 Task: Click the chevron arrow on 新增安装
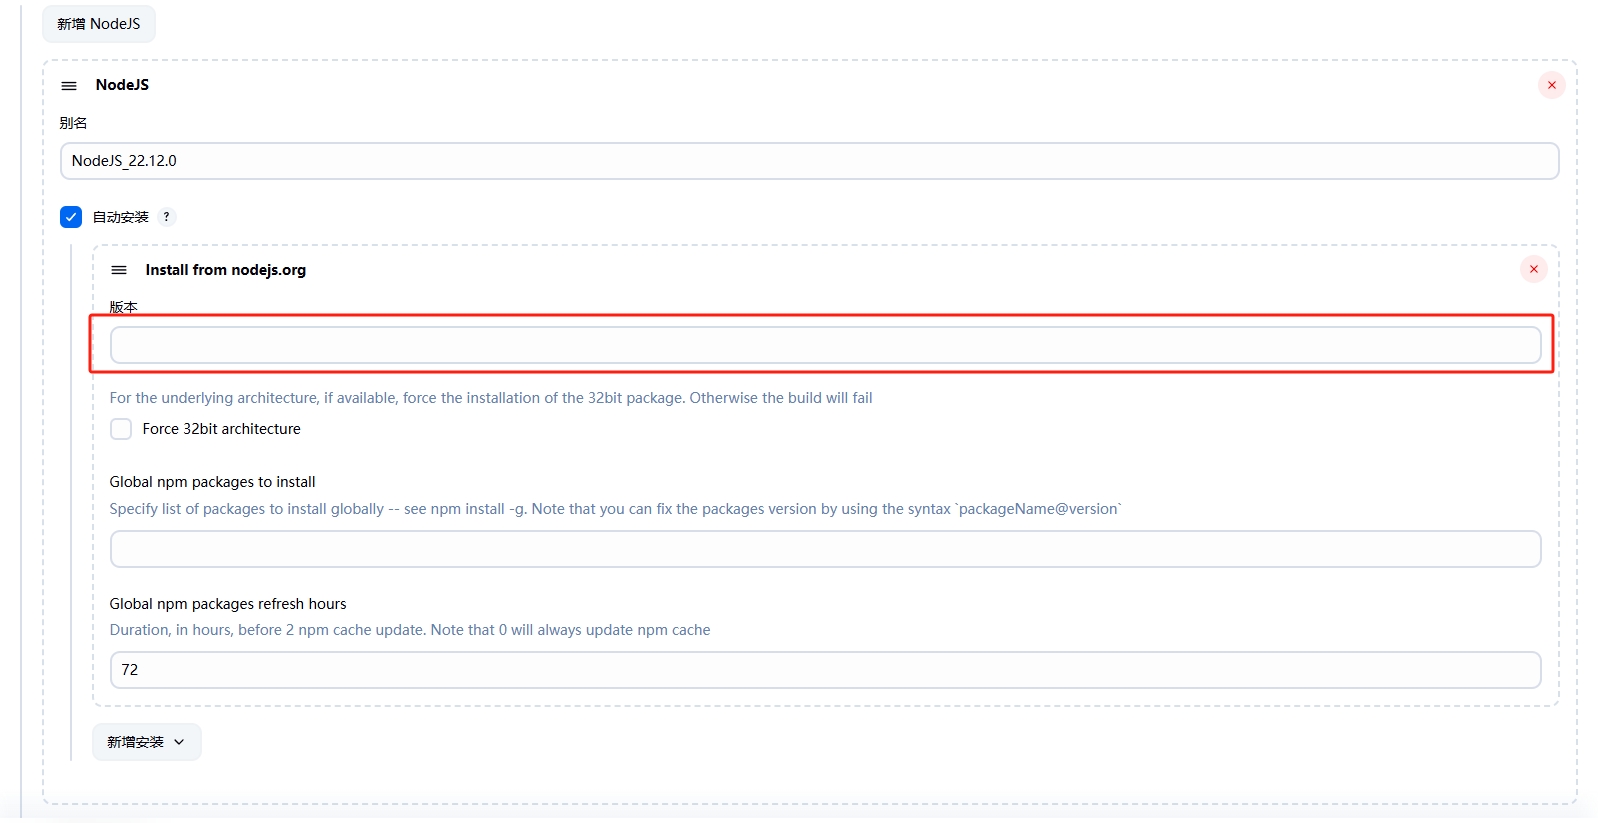[x=179, y=742]
